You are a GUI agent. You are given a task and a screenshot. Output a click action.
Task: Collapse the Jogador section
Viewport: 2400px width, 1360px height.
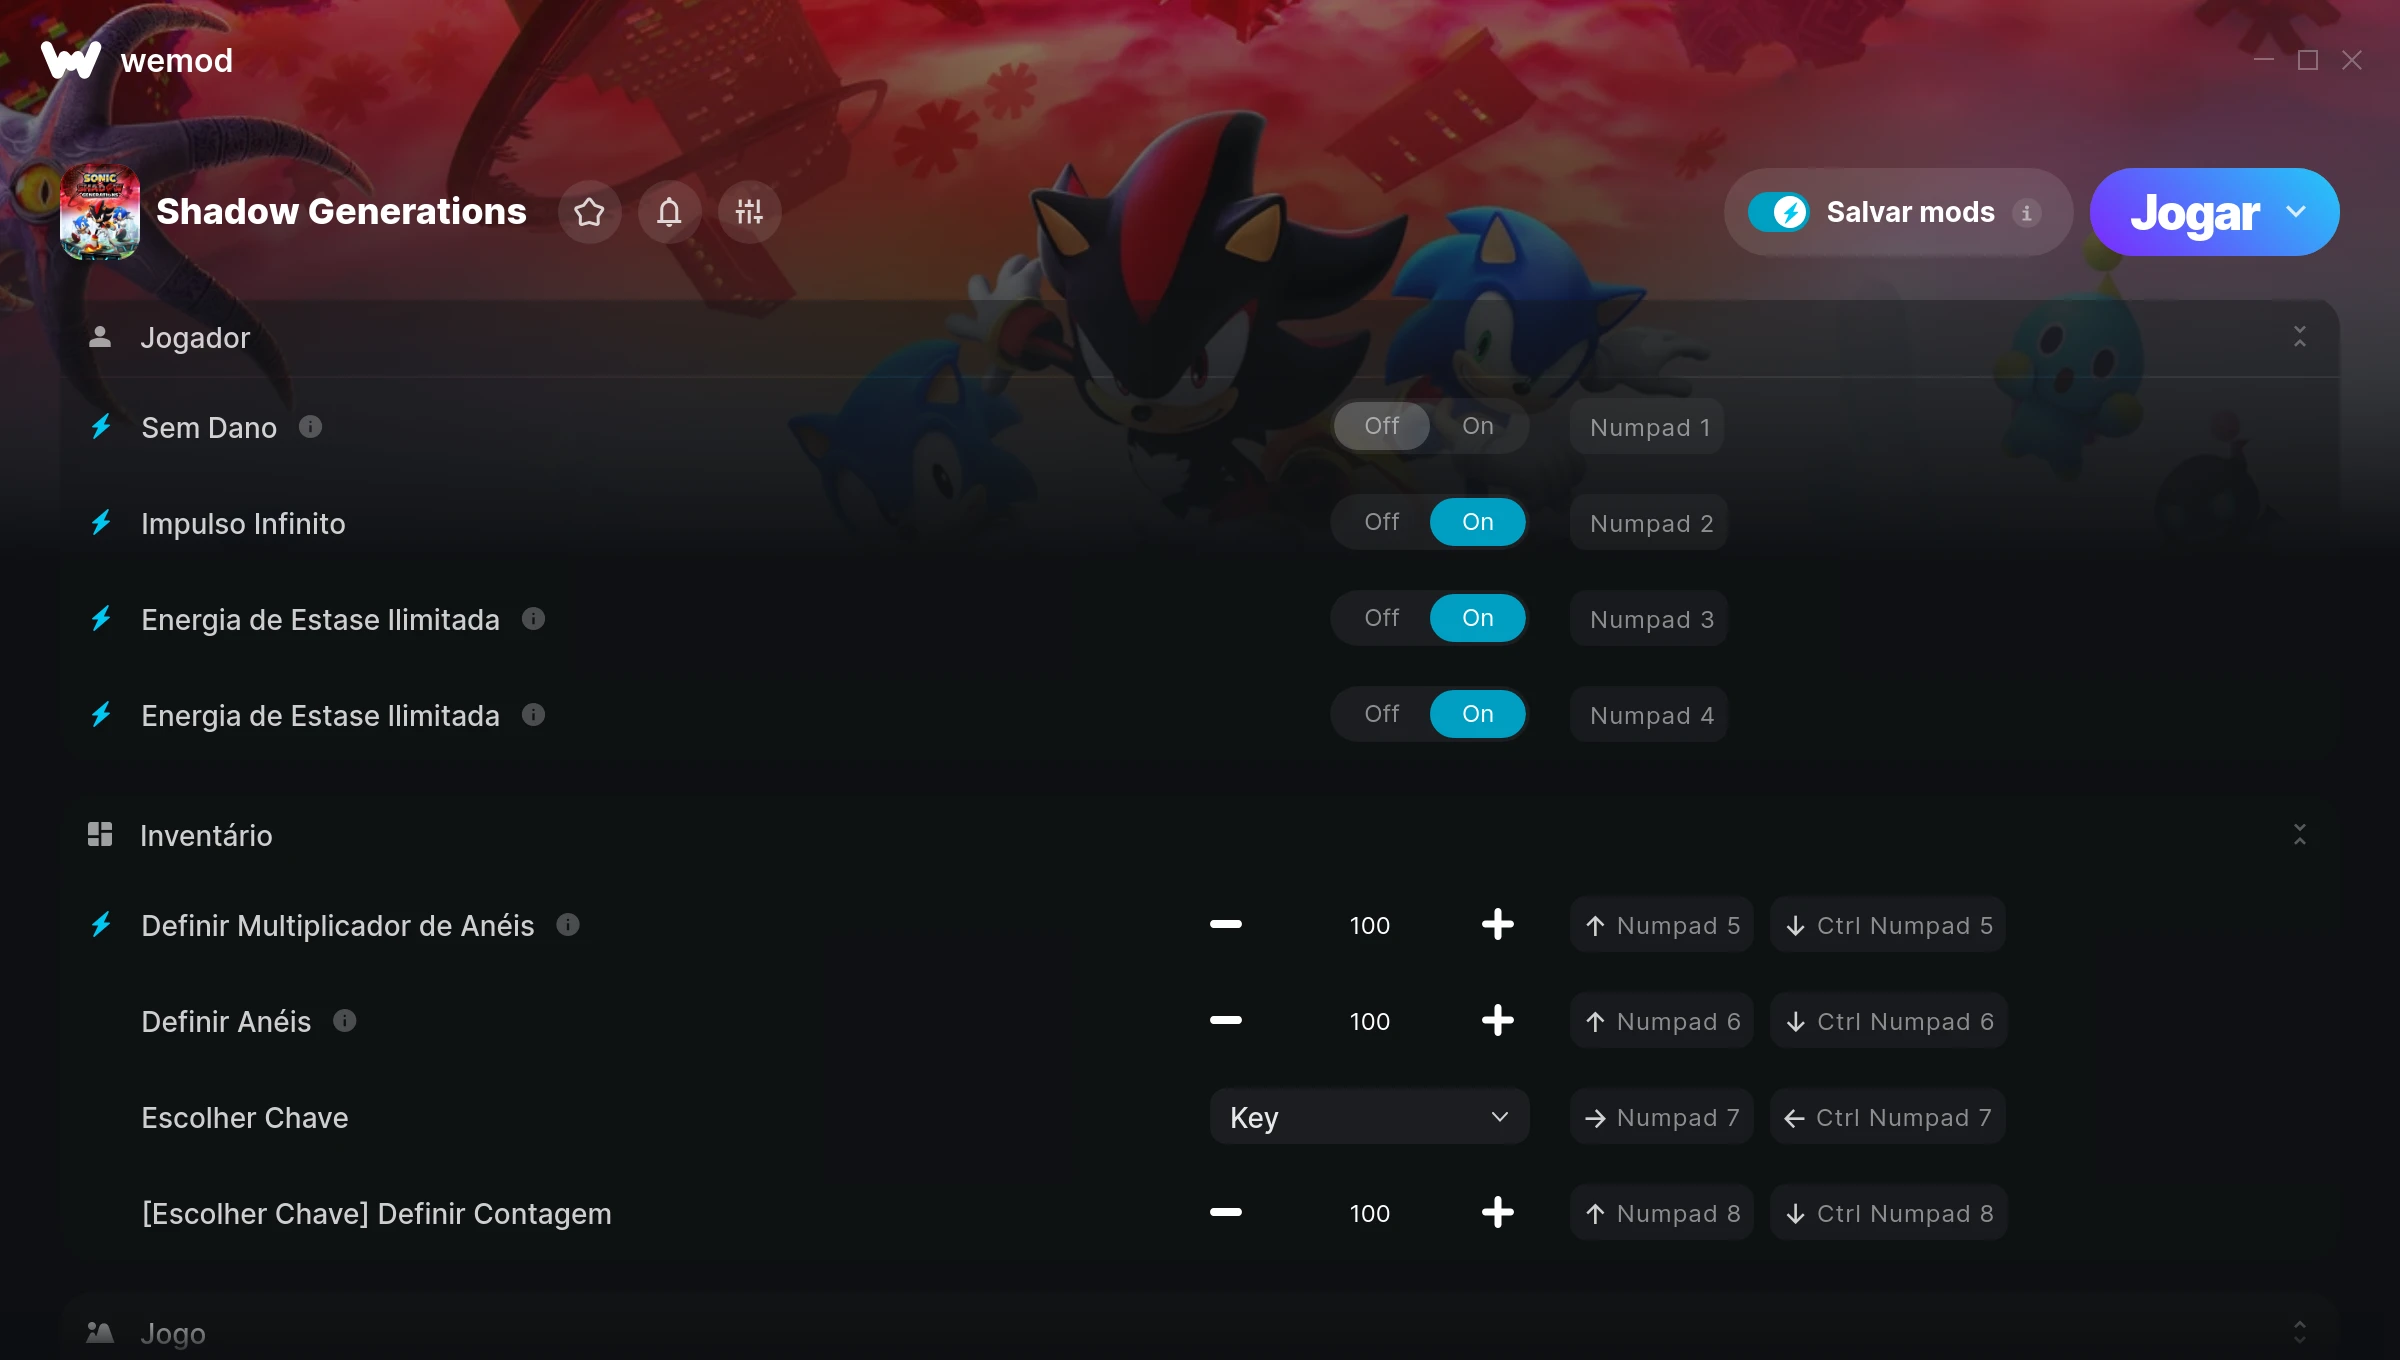pyautogui.click(x=2300, y=337)
